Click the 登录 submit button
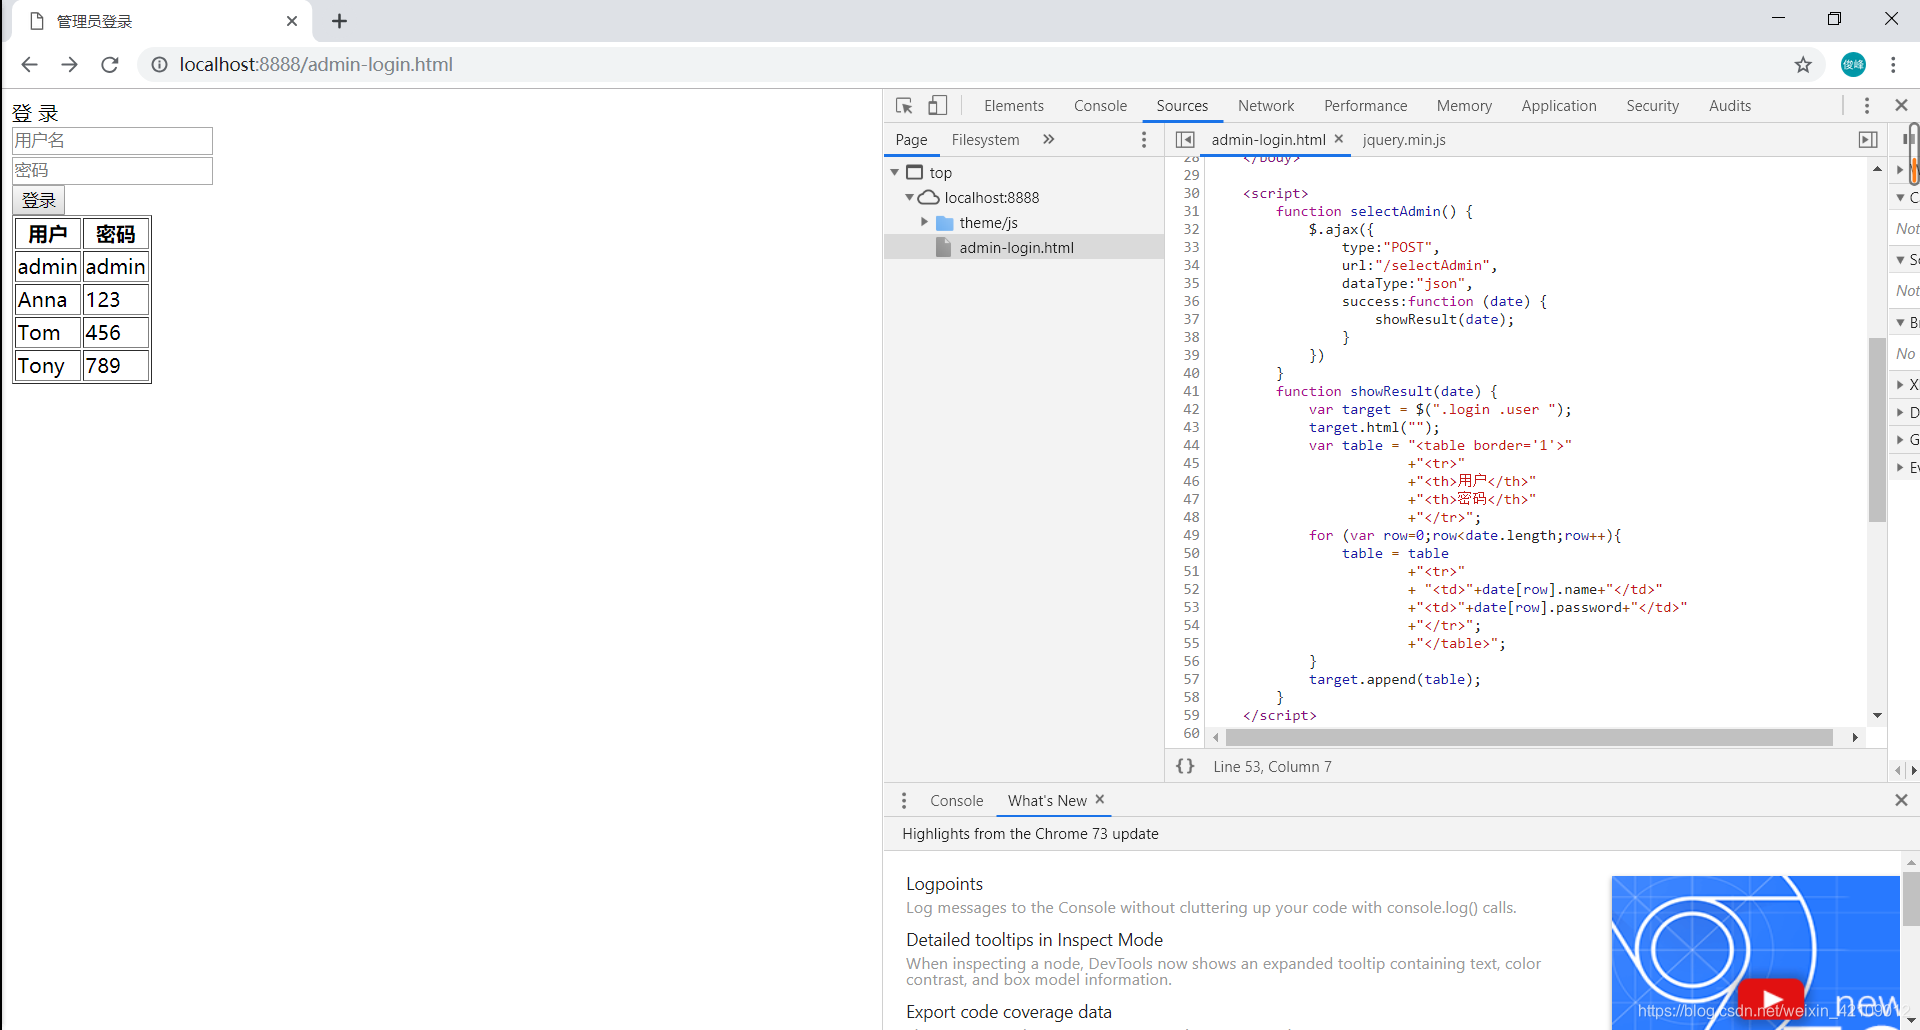Screen dimensions: 1920x1030 (x=39, y=200)
